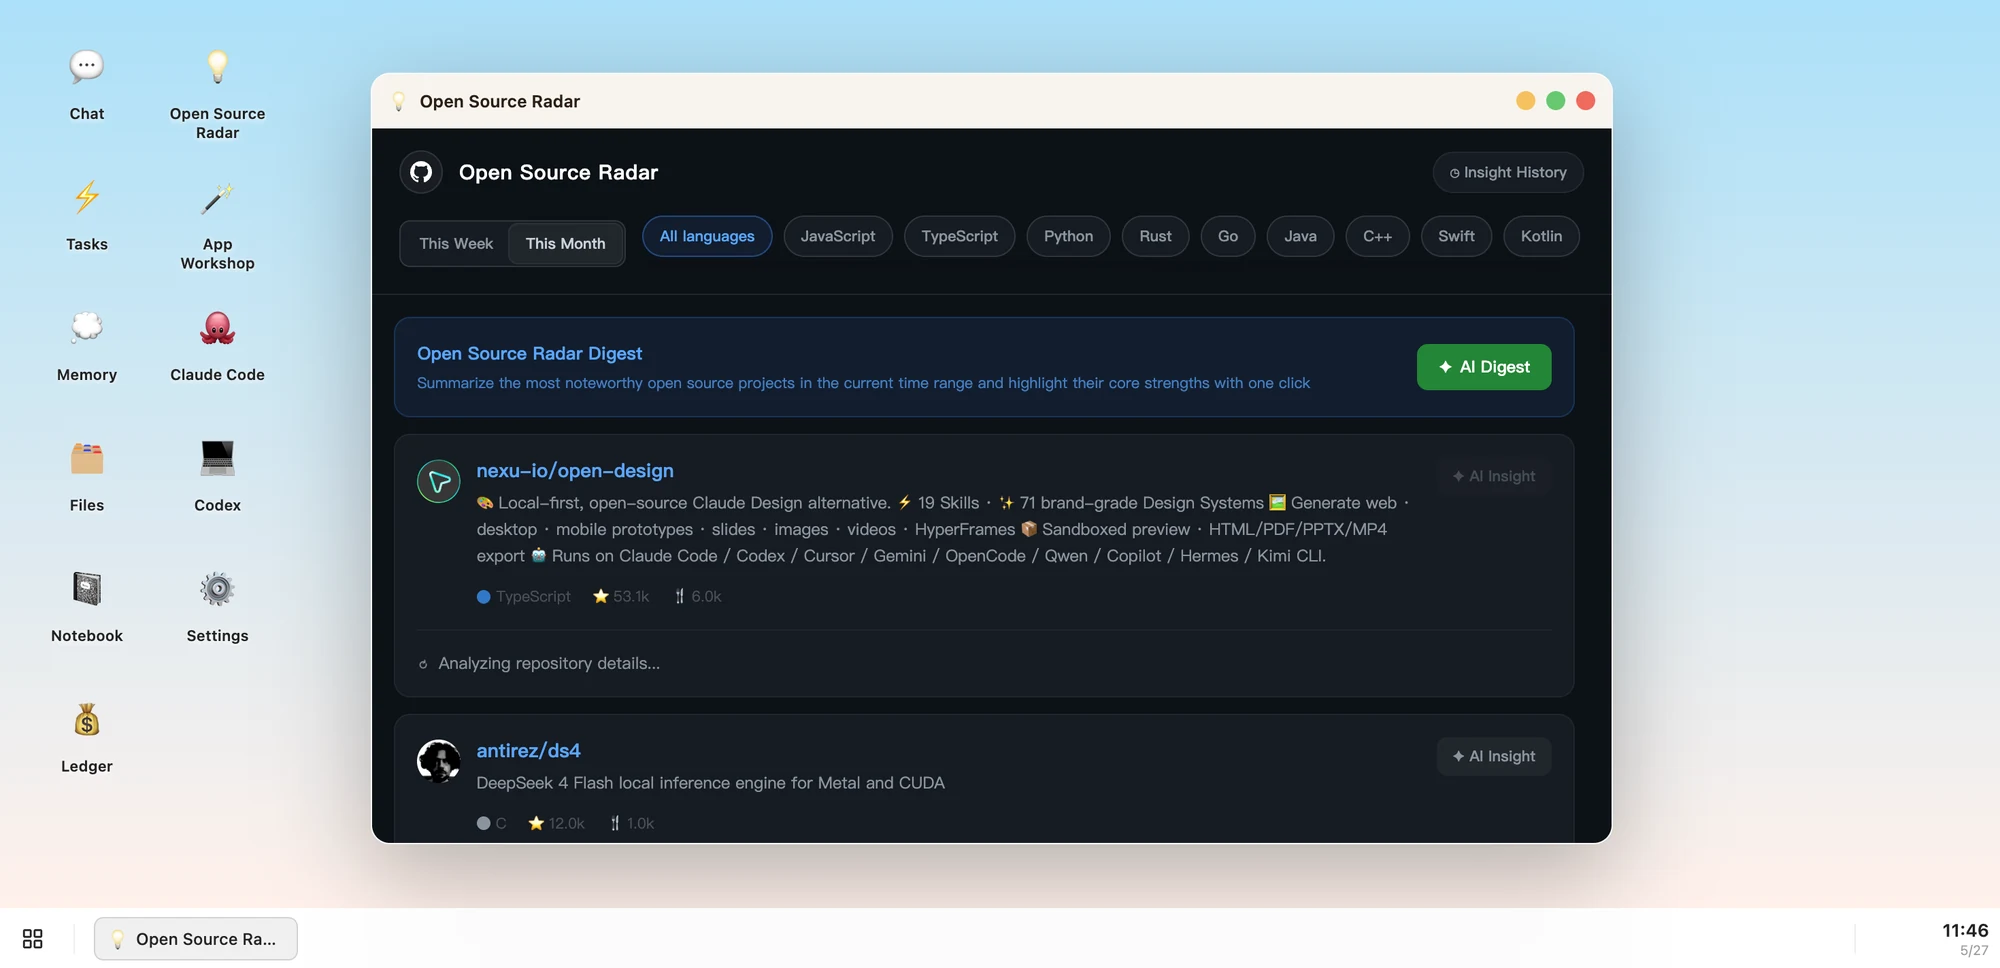The height and width of the screenshot is (968, 2000).
Task: Click the Open Source Radar Digest heading
Action: pos(529,353)
